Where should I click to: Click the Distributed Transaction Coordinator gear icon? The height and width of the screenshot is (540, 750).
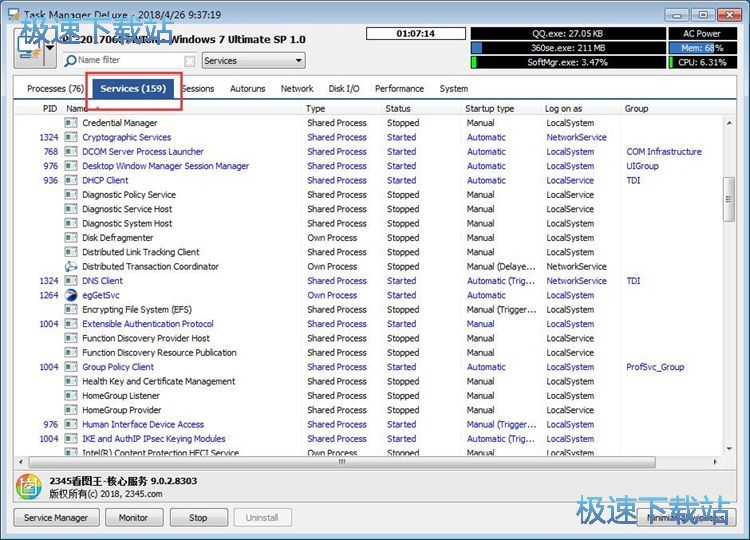coord(71,267)
